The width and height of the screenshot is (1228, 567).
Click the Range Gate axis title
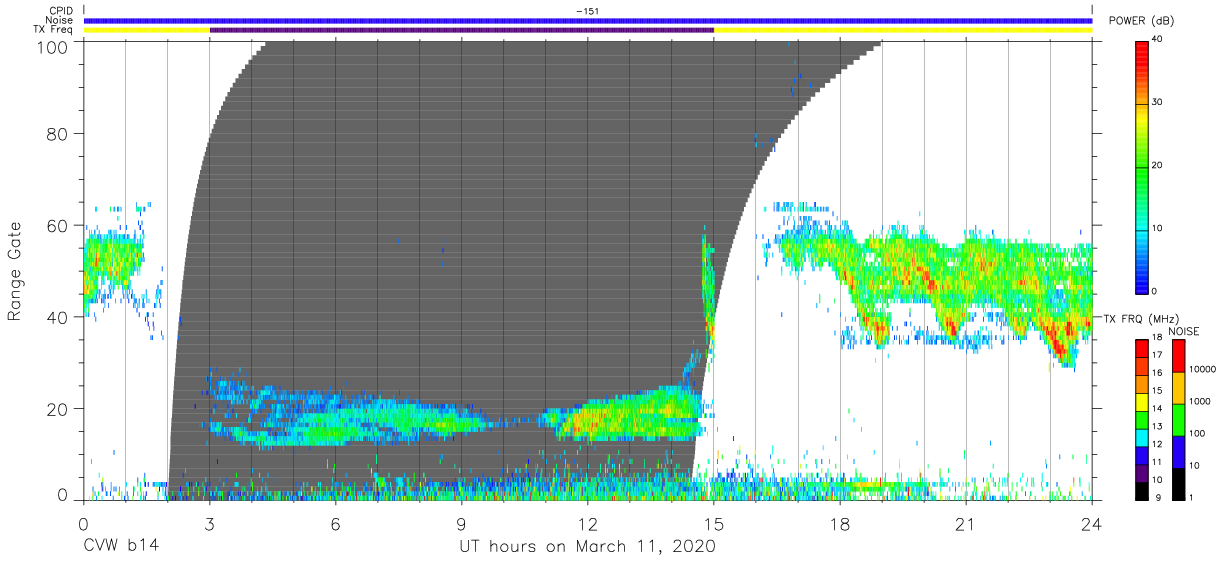(15, 271)
